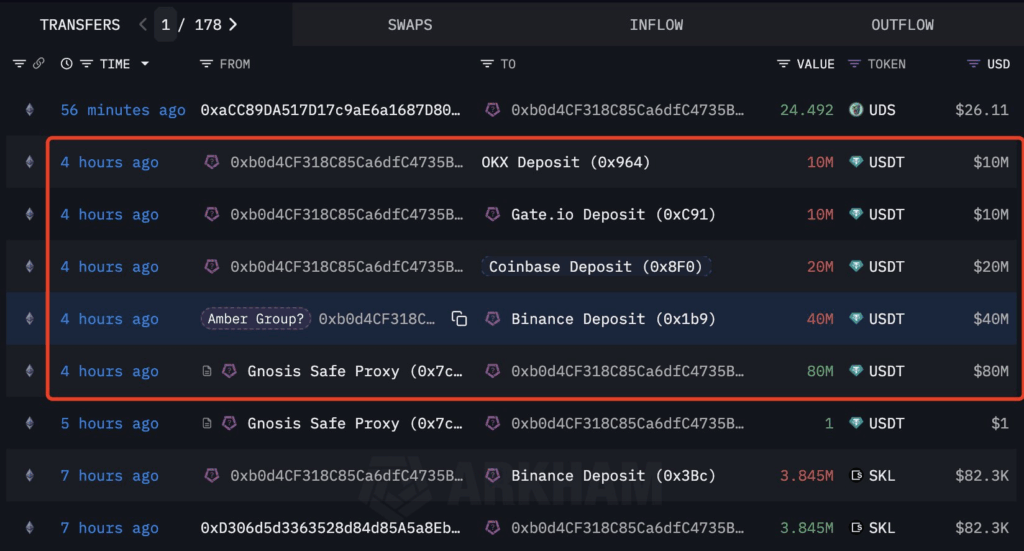Click USDT token icon in OKX Deposit row
The width and height of the screenshot is (1024, 551).
tap(855, 162)
